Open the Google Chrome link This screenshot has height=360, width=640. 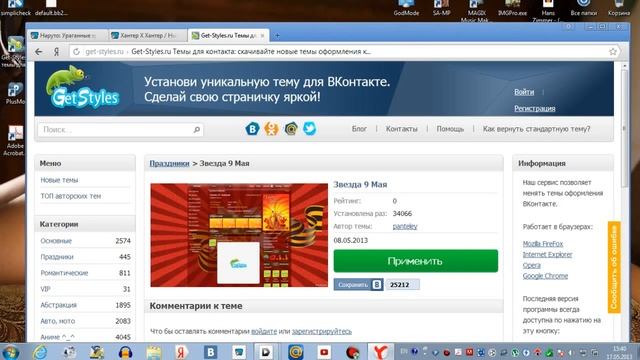[x=545, y=276]
